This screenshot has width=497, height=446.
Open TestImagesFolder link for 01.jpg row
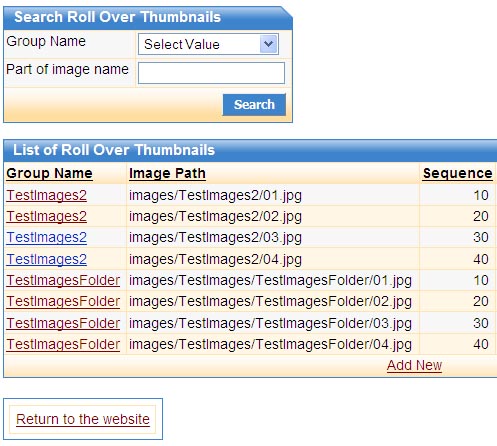coord(63,280)
